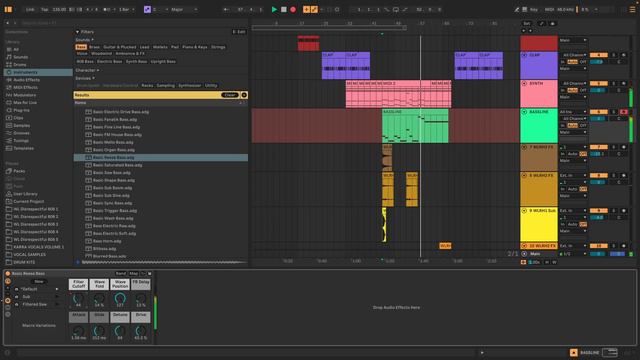Toggle the Automation Arm icon

point(314,9)
